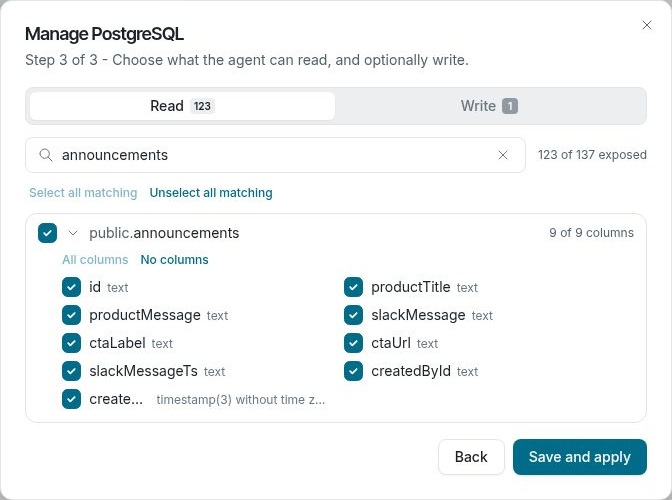Viewport: 672px width, 500px height.
Task: Click the public.announcements table name
Action: pos(164,233)
